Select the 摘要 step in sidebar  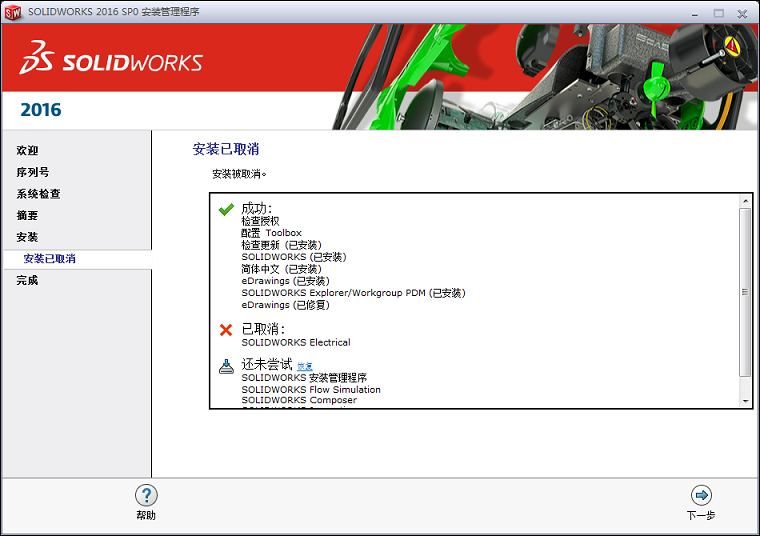27,215
